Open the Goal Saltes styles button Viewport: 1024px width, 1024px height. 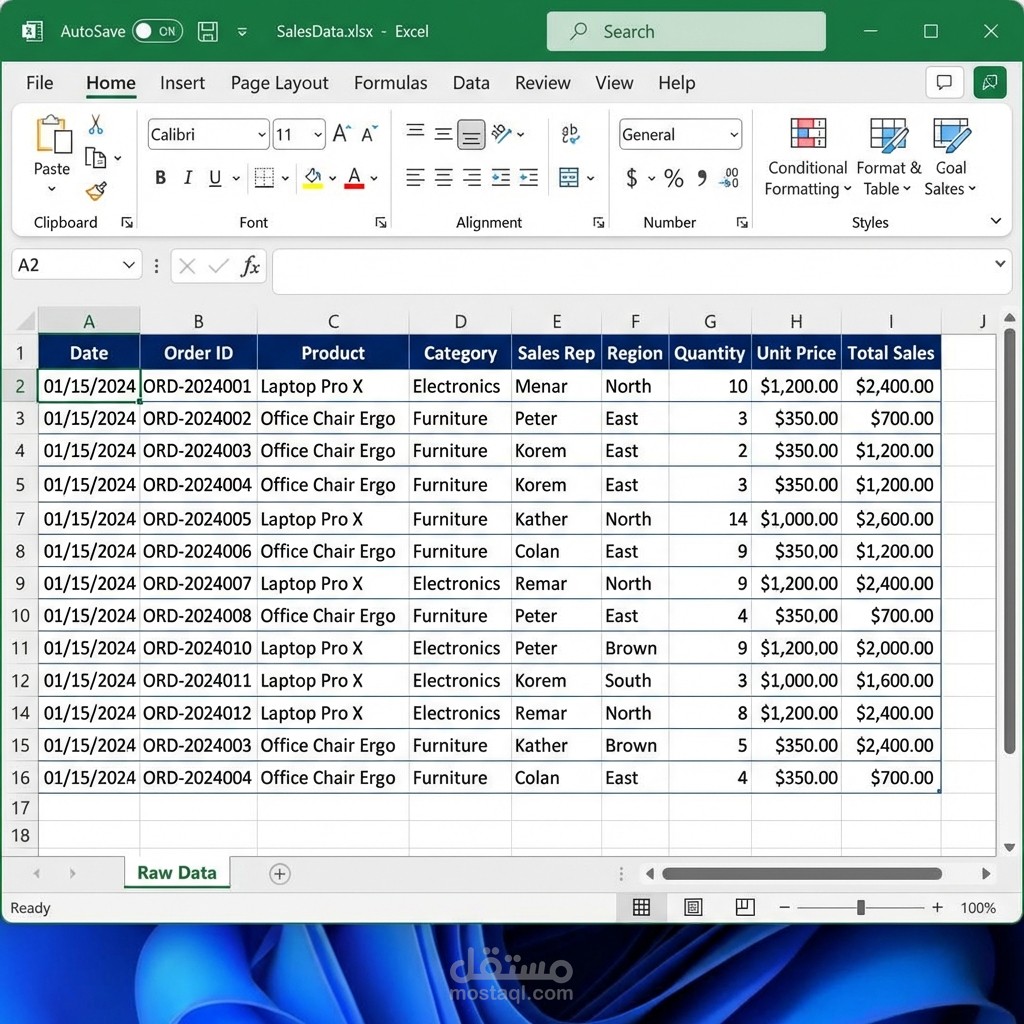click(950, 157)
